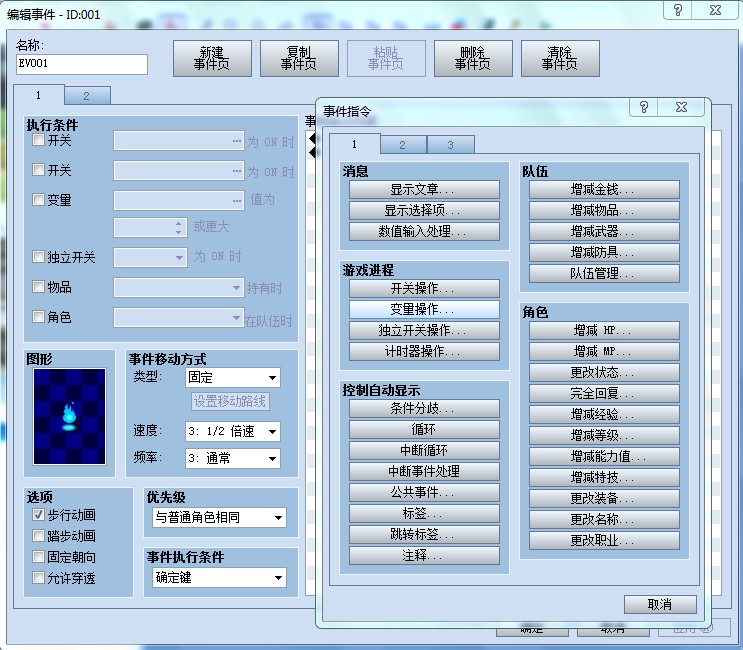Enable the 角色 condition checkbox
The height and width of the screenshot is (650, 743).
(38, 316)
